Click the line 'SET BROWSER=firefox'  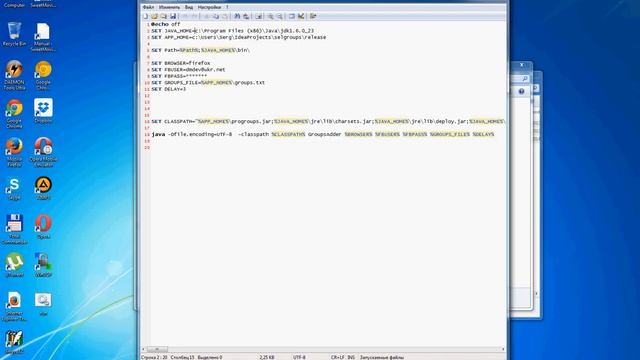click(x=181, y=63)
